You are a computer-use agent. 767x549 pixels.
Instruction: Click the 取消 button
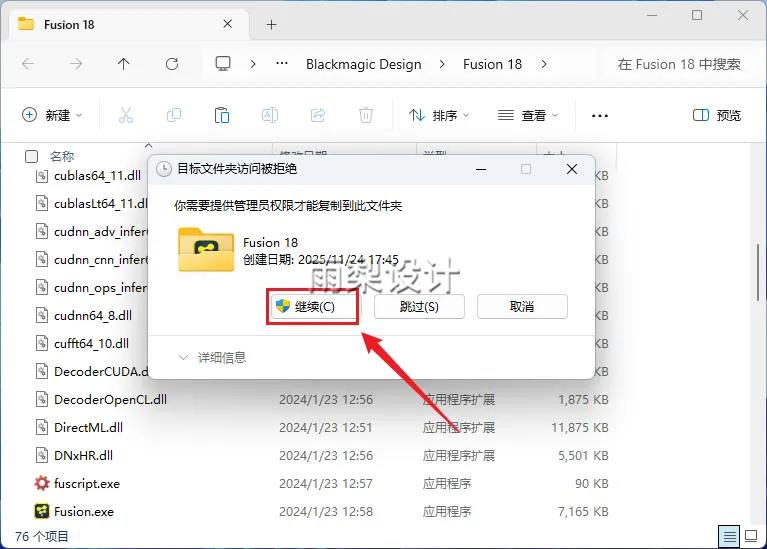pyautogui.click(x=522, y=307)
